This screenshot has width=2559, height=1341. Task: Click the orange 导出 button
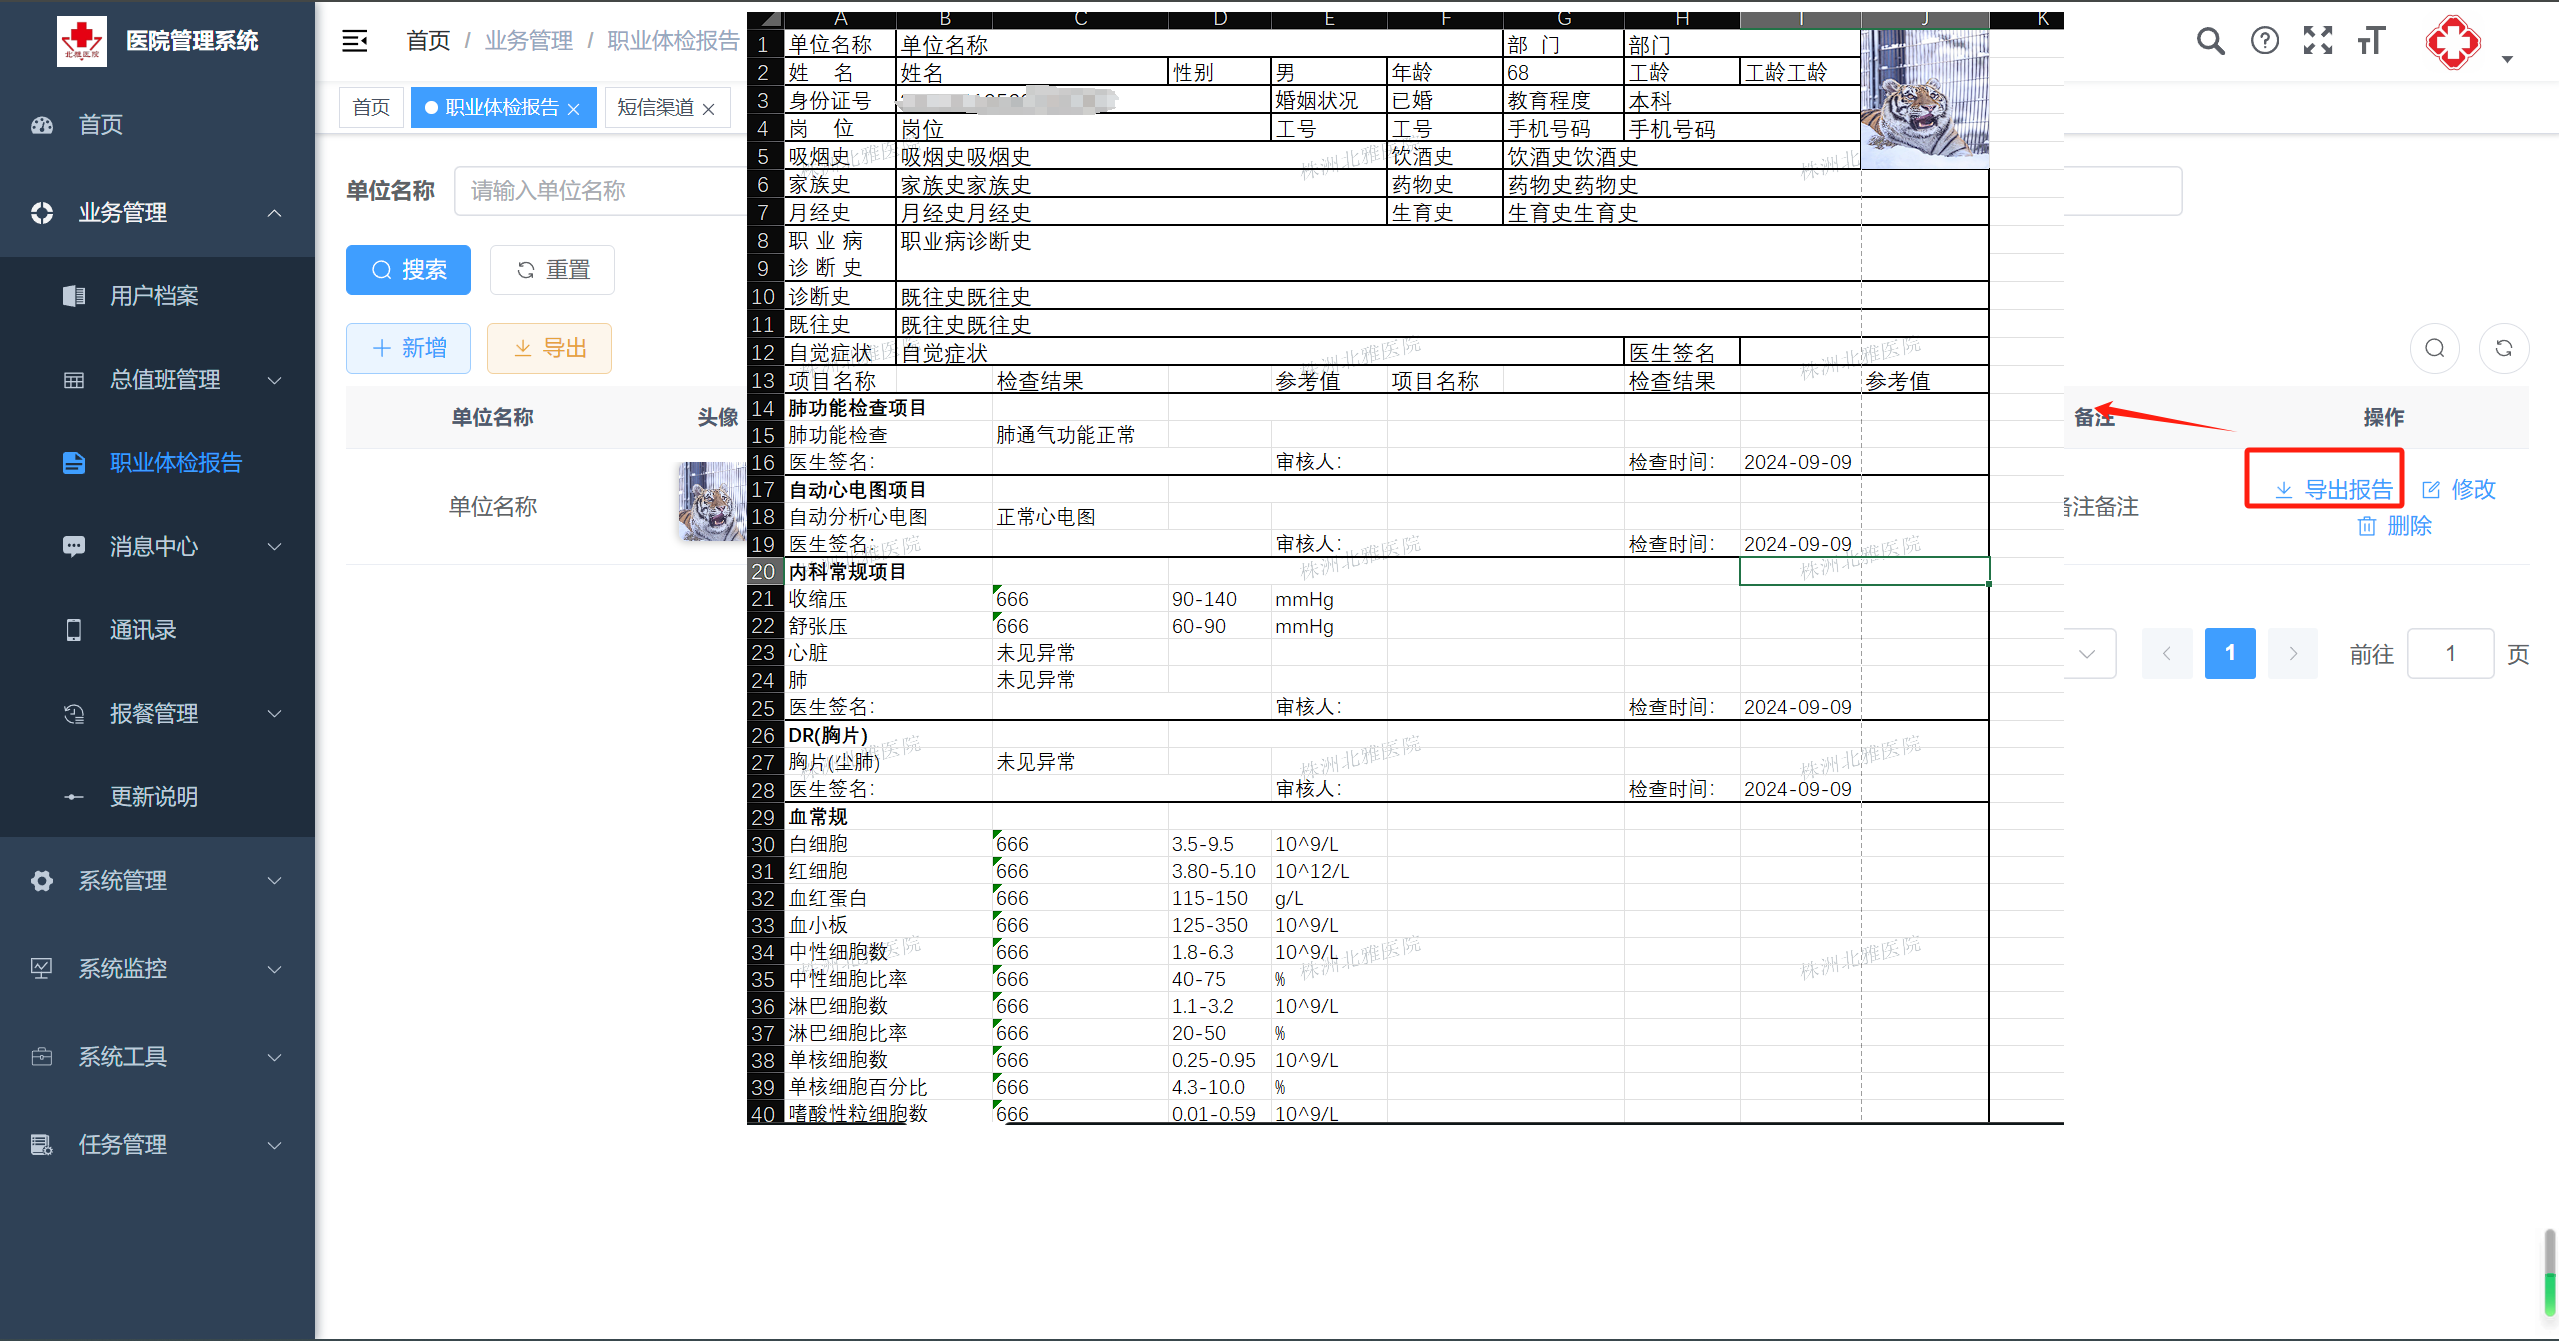click(x=549, y=348)
